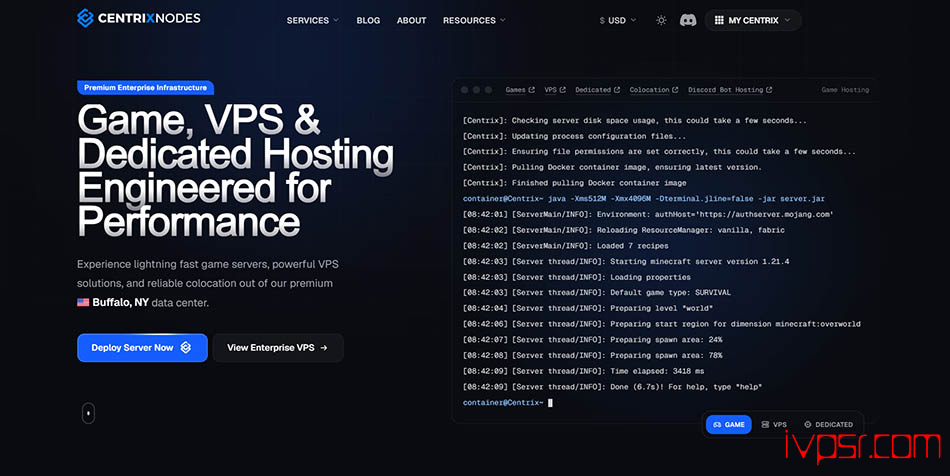Open the Discord link icon

point(688,20)
